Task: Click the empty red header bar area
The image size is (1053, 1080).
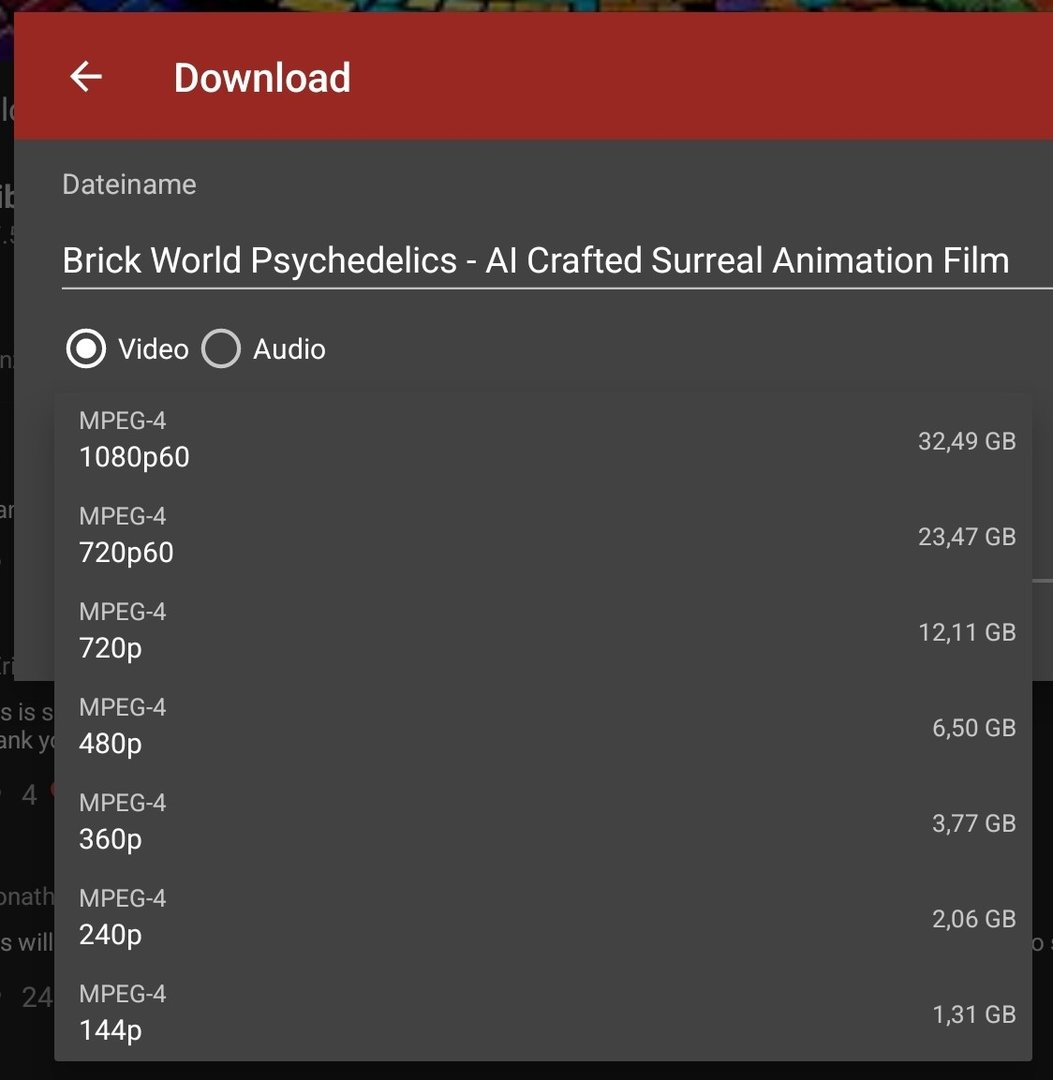Action: click(x=700, y=78)
